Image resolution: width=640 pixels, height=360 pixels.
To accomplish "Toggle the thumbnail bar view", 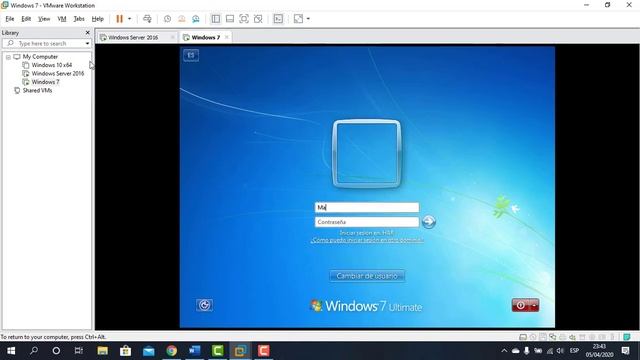I will [230, 19].
